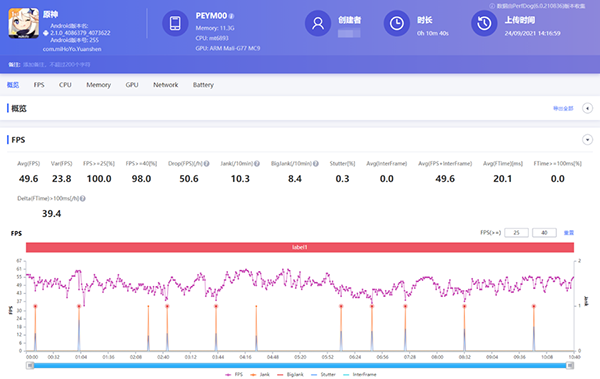Open the Battery tab
This screenshot has height=379, width=600.
203,85
